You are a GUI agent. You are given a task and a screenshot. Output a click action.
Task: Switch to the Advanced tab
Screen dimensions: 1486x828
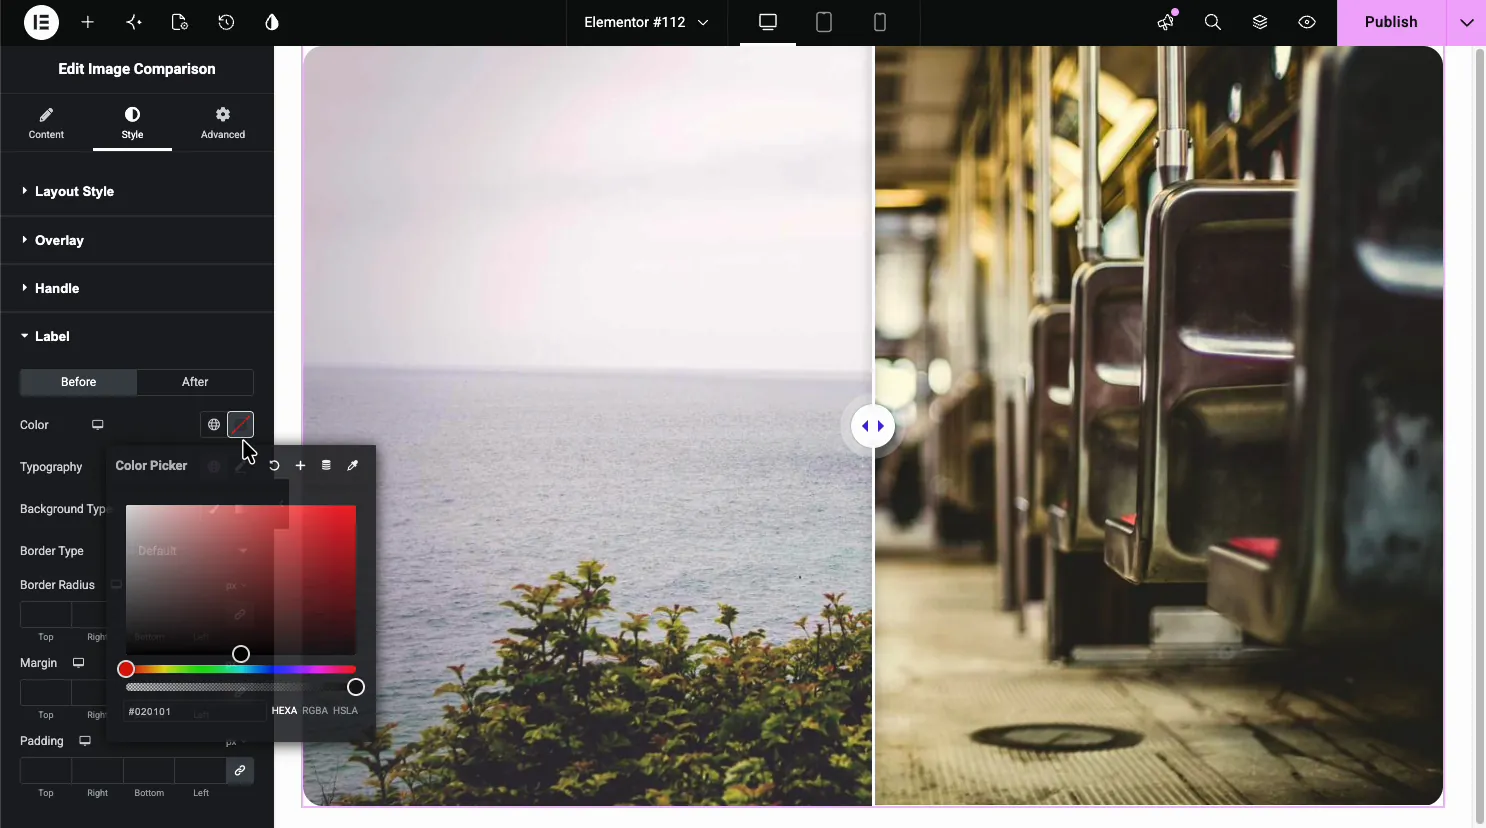[x=223, y=123]
